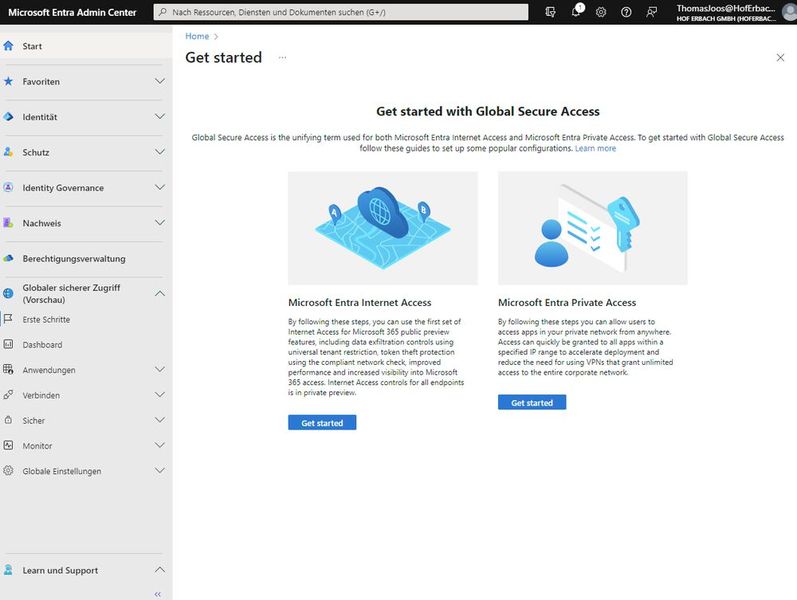Click the Internet Access illustration
797x600 pixels.
point(383,228)
